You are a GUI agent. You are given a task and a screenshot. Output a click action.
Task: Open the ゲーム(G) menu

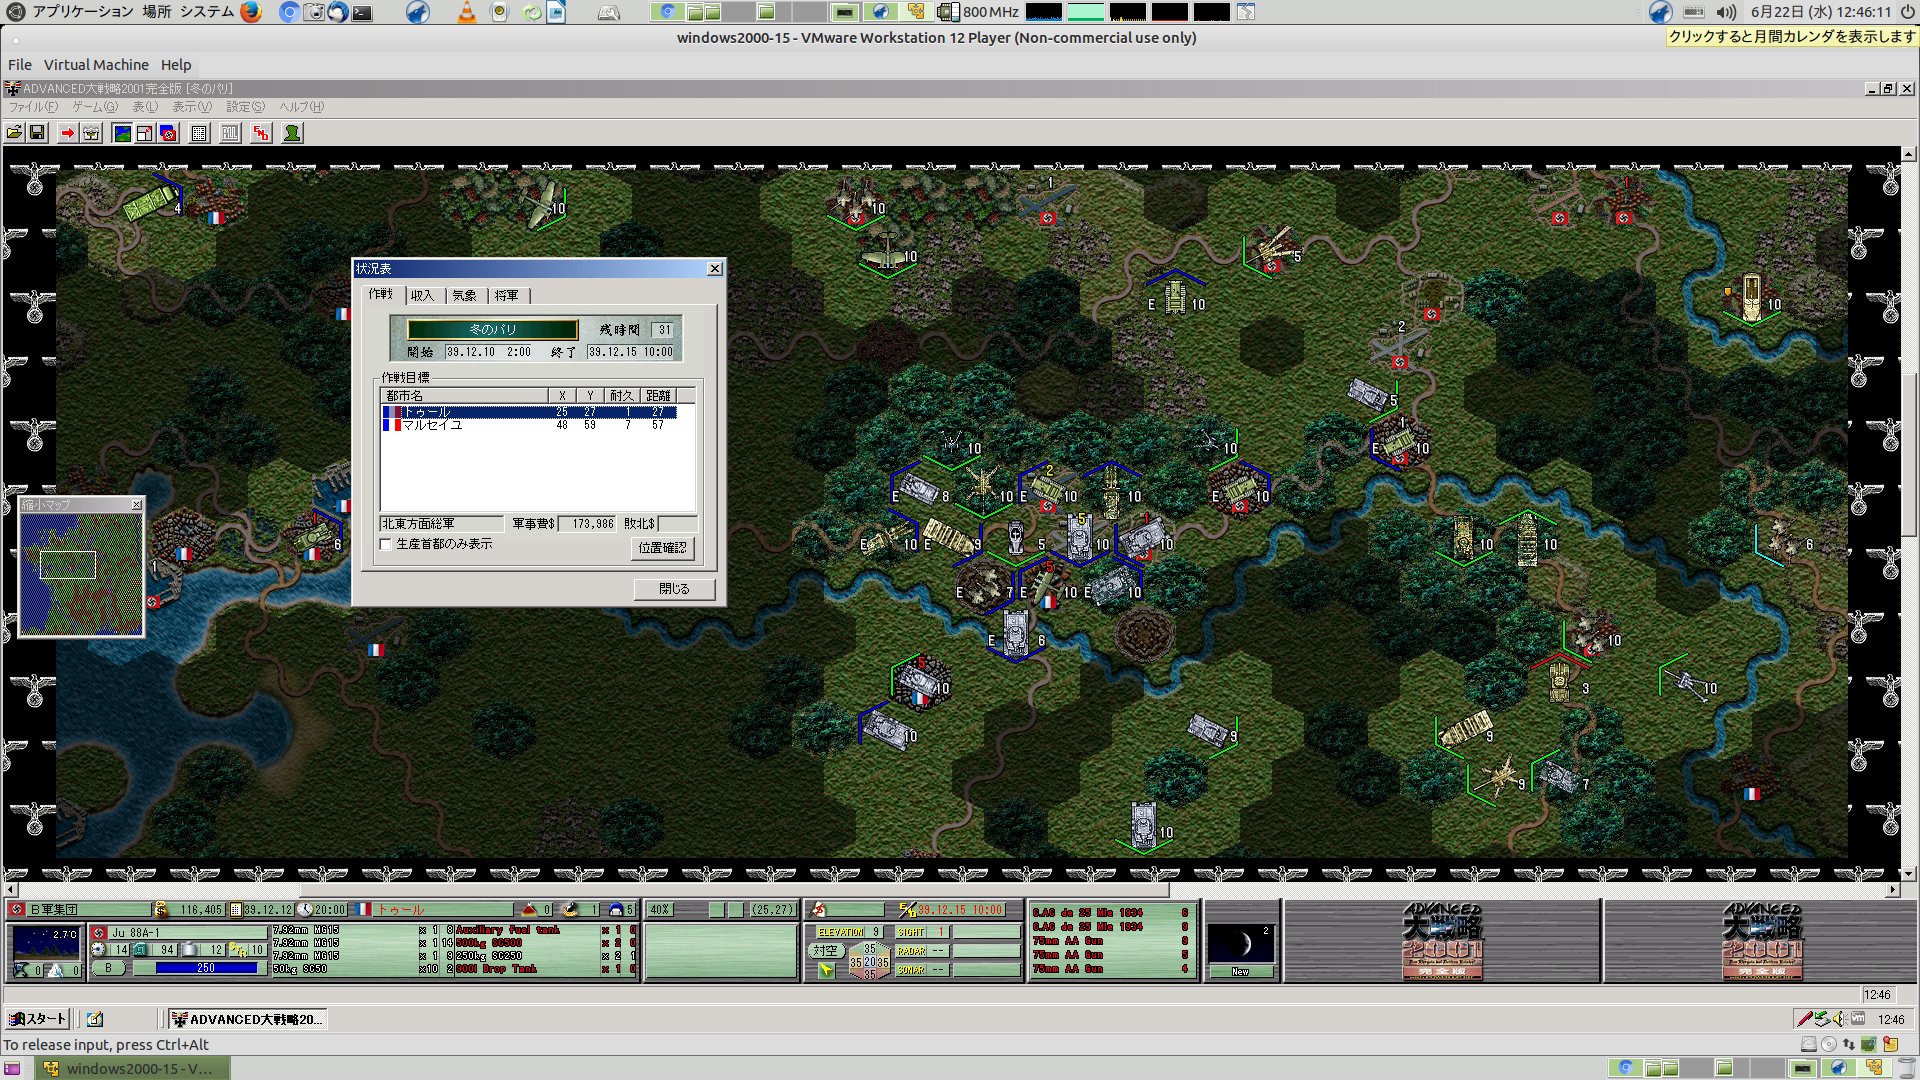(95, 107)
